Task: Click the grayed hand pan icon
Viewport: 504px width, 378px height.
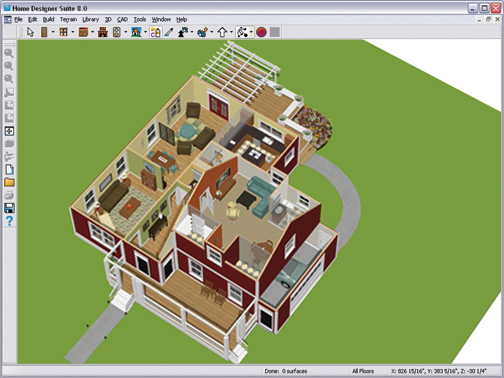Action: (x=9, y=144)
